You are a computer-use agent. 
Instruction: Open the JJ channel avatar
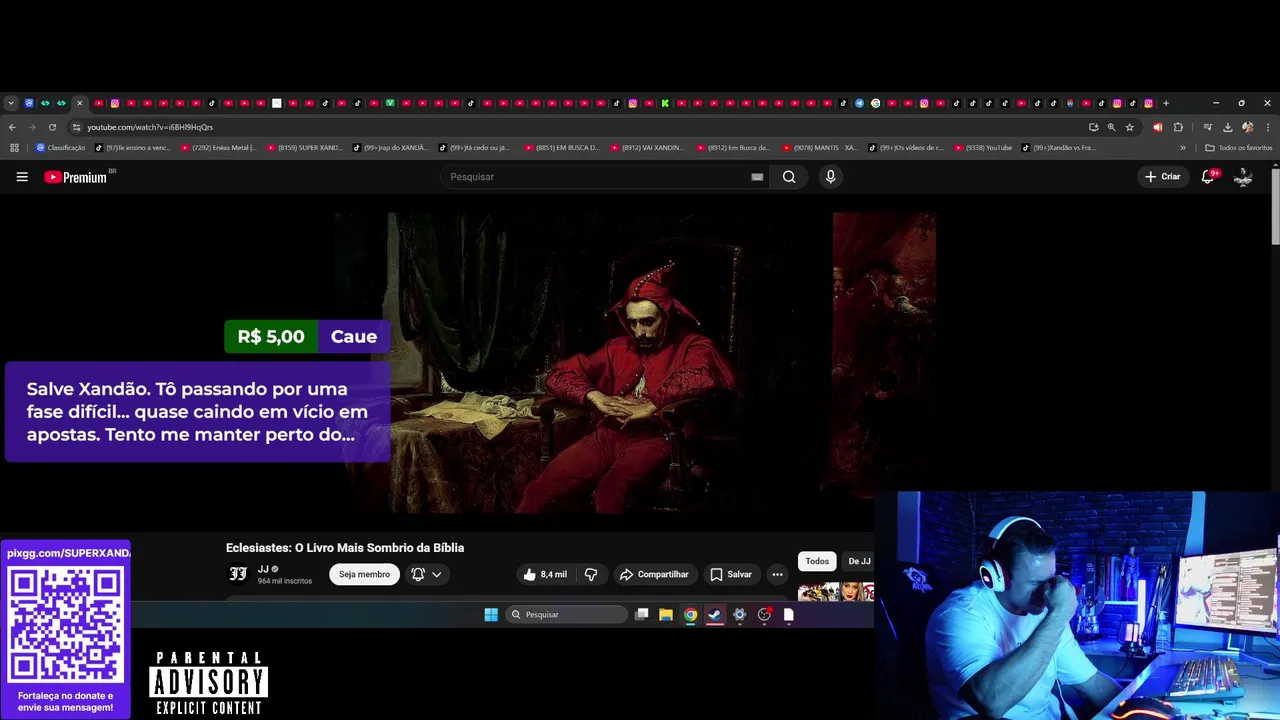238,574
